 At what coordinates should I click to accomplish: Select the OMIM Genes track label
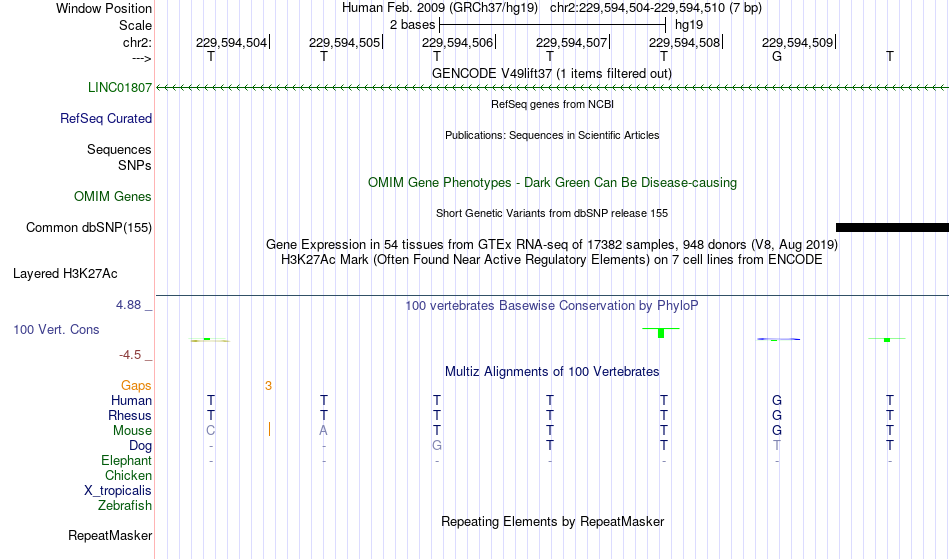pyautogui.click(x=113, y=196)
